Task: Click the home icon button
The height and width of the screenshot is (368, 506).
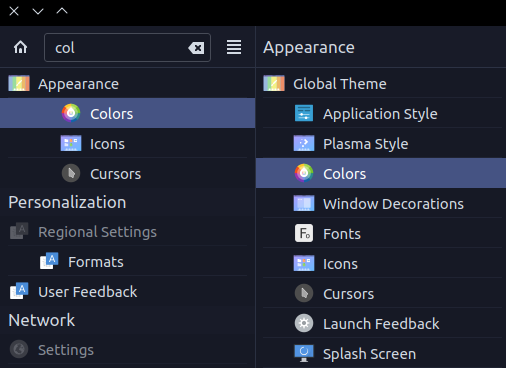Action: tap(20, 47)
